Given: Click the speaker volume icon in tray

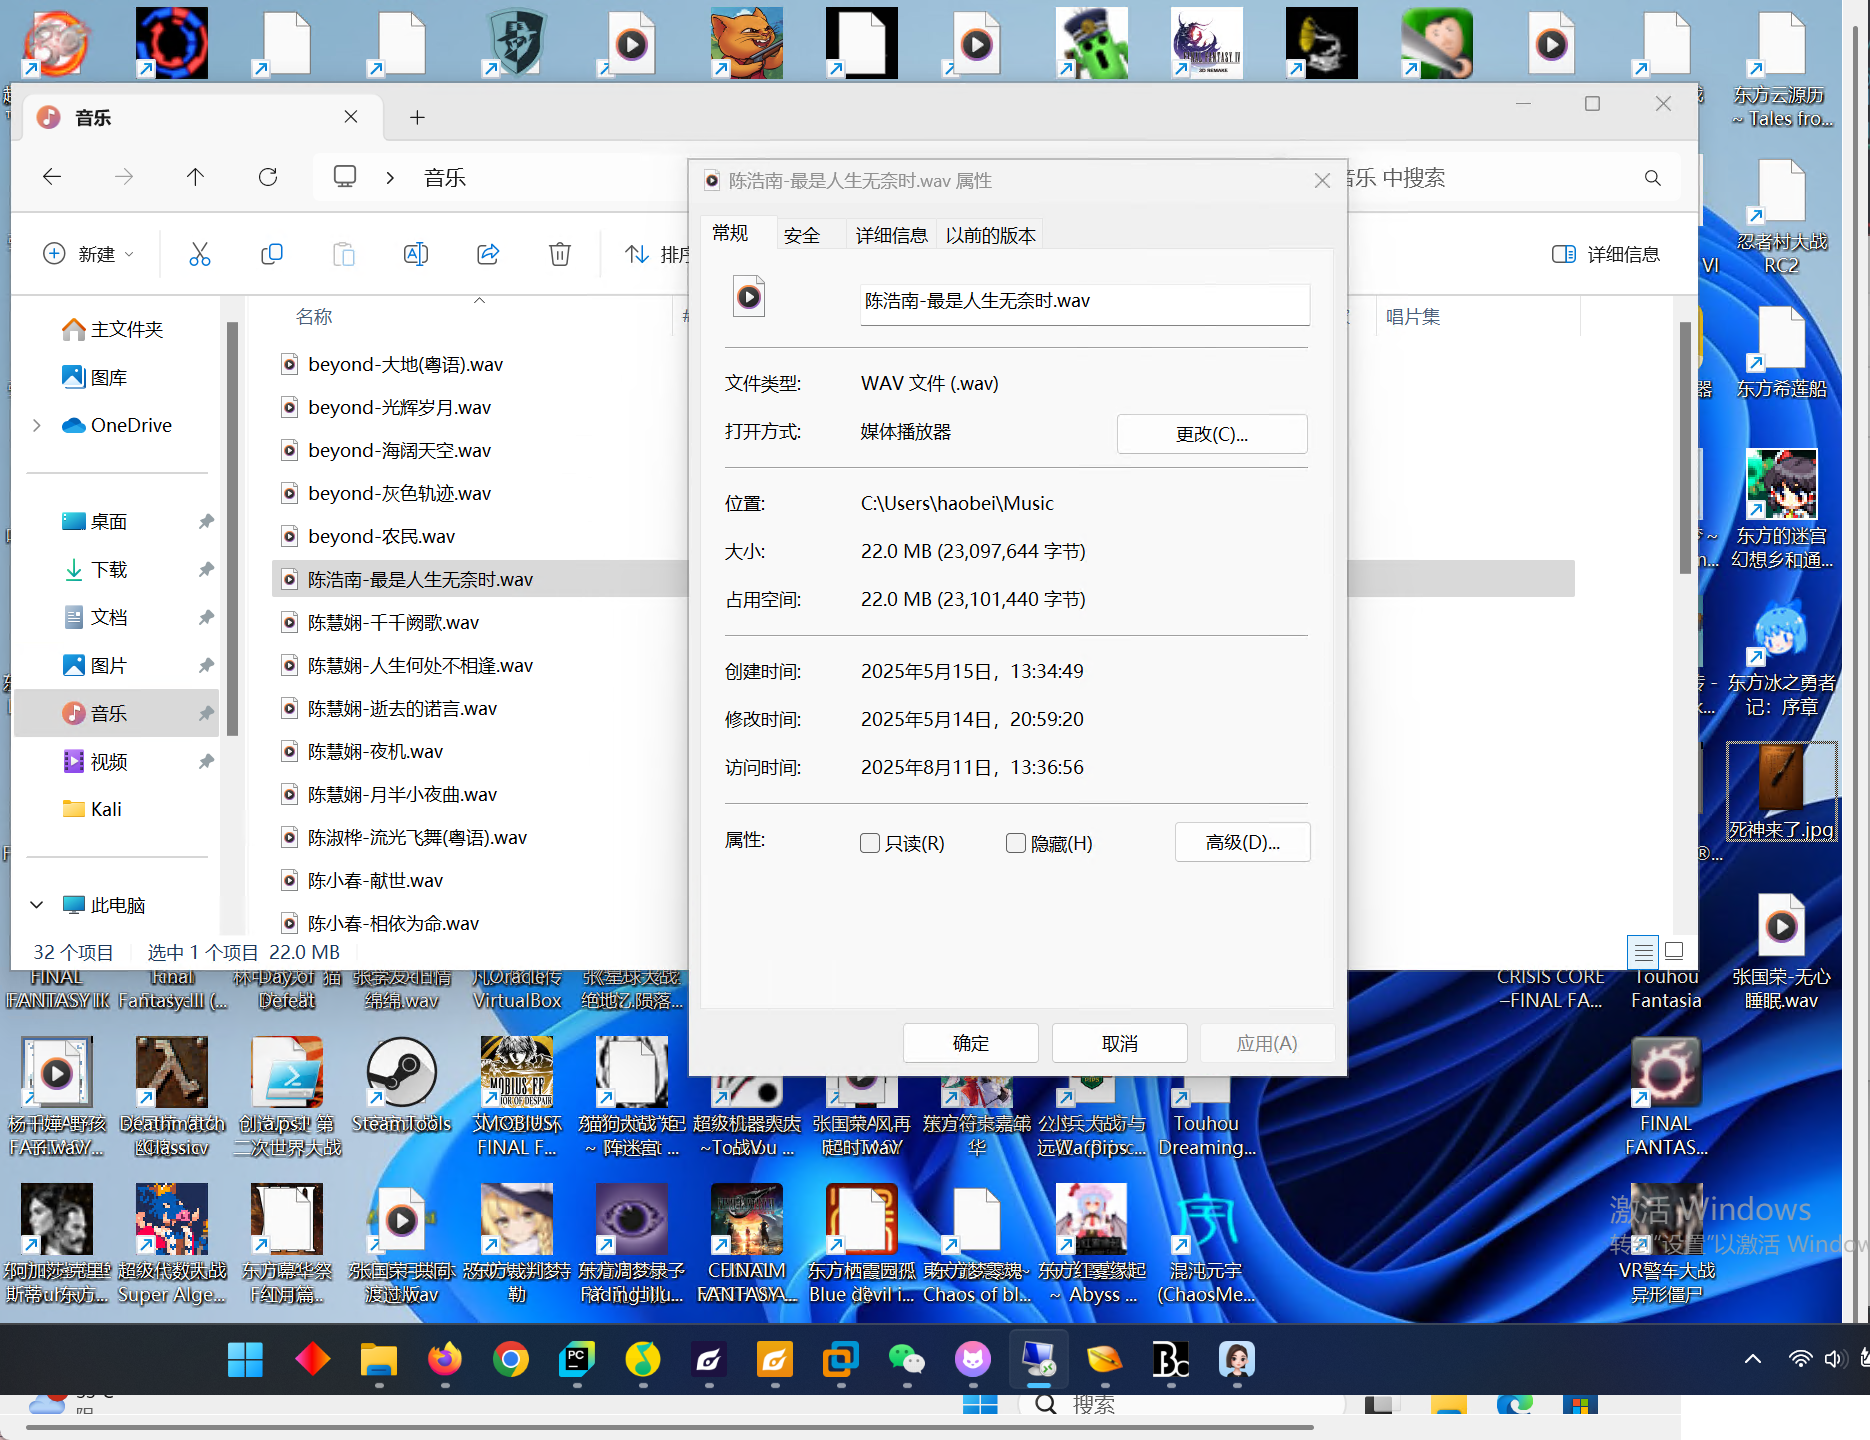Looking at the screenshot, I should [x=1833, y=1359].
